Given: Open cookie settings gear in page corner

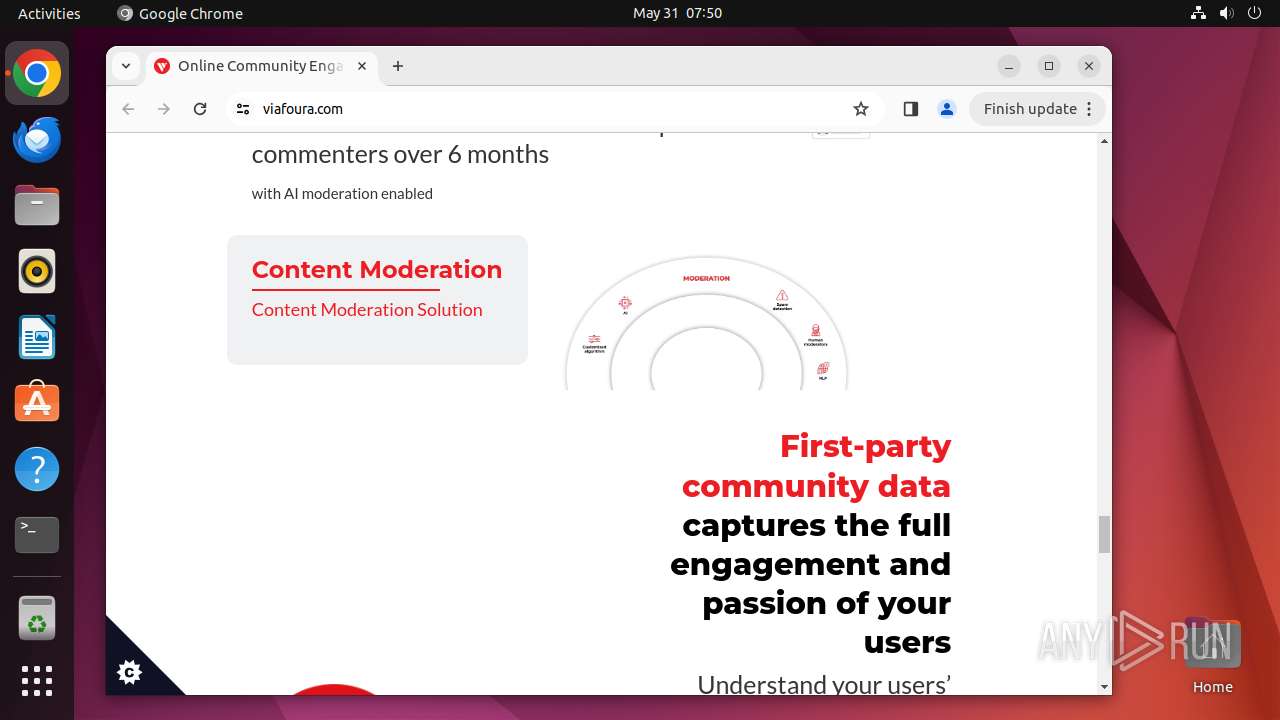Looking at the screenshot, I should click(x=129, y=672).
